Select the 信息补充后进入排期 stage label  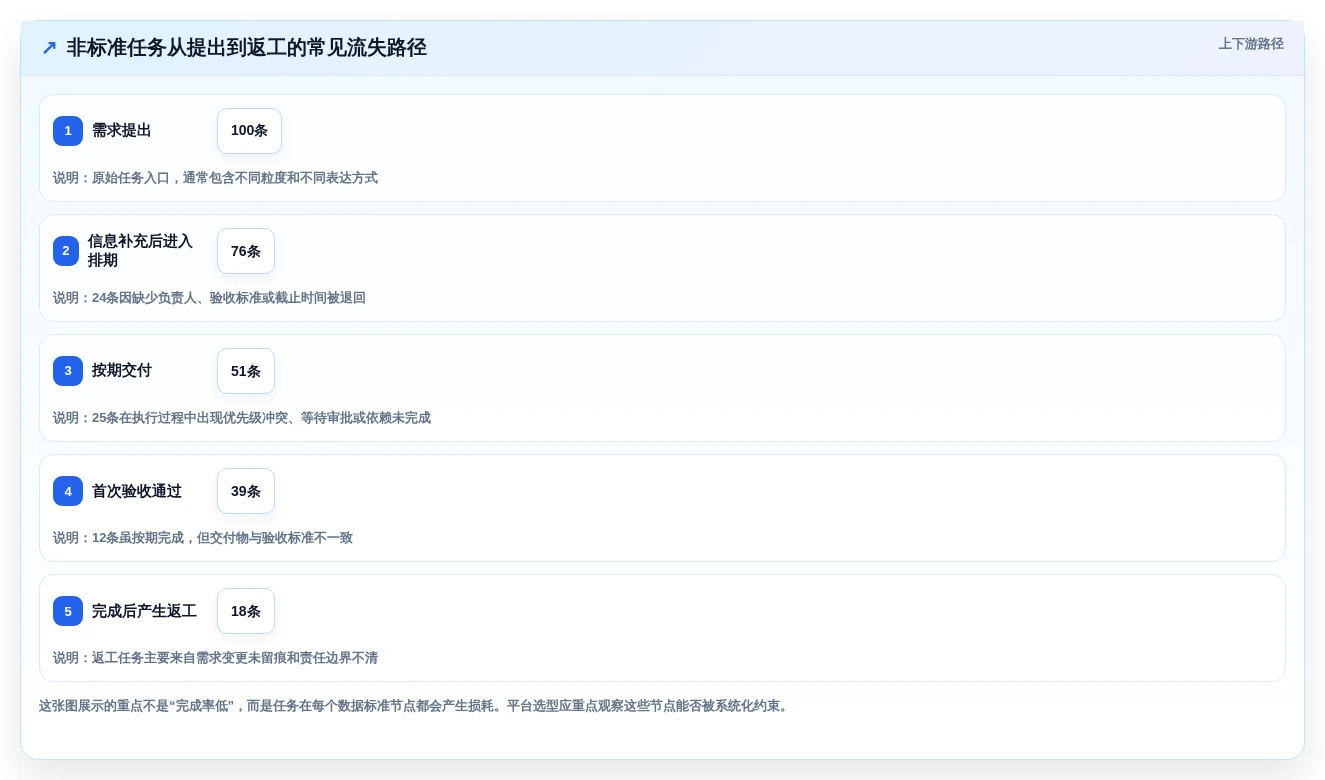[141, 251]
